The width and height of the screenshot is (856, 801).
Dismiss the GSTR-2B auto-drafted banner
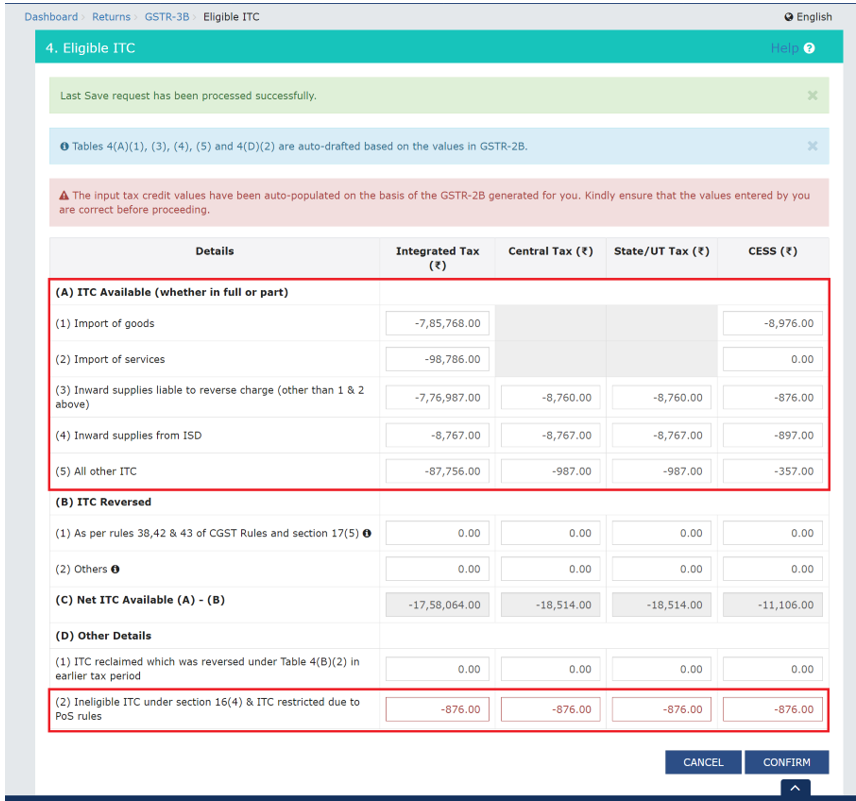[x=812, y=145]
